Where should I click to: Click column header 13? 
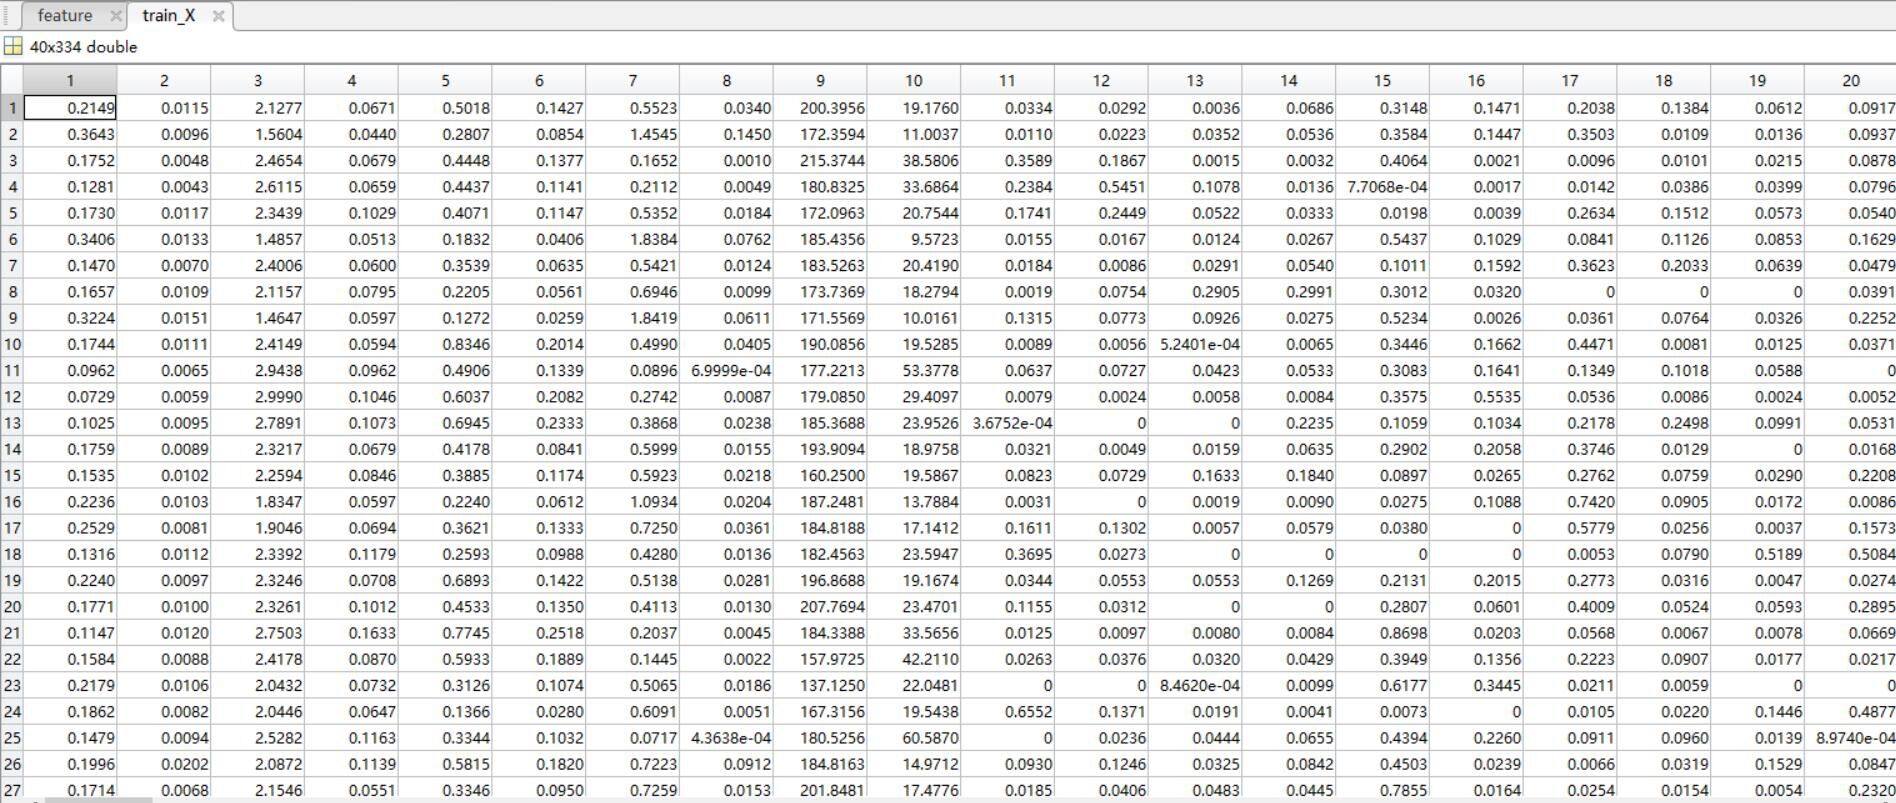click(x=1195, y=80)
